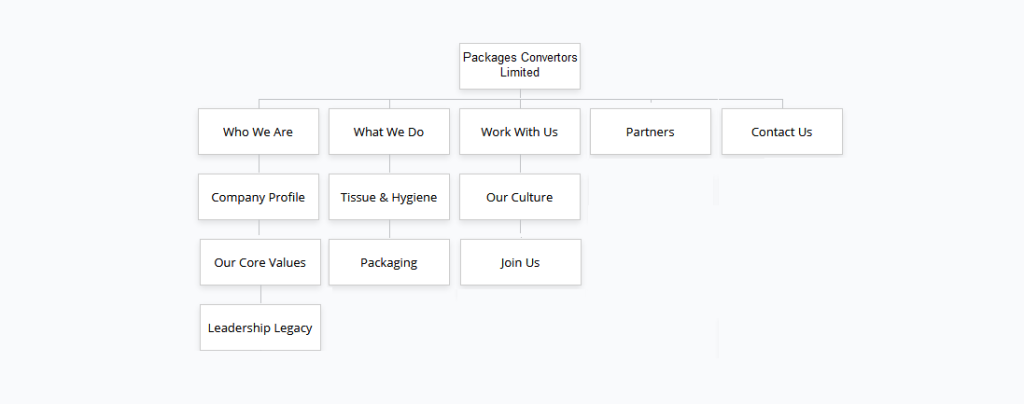Open Our Core Values entry
The height and width of the screenshot is (404, 1024).
click(260, 262)
